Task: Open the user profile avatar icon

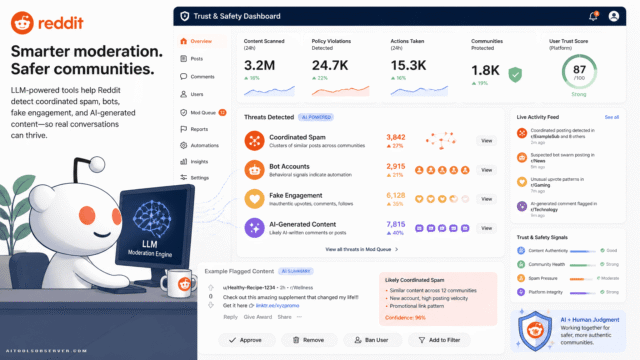Action: tap(613, 16)
